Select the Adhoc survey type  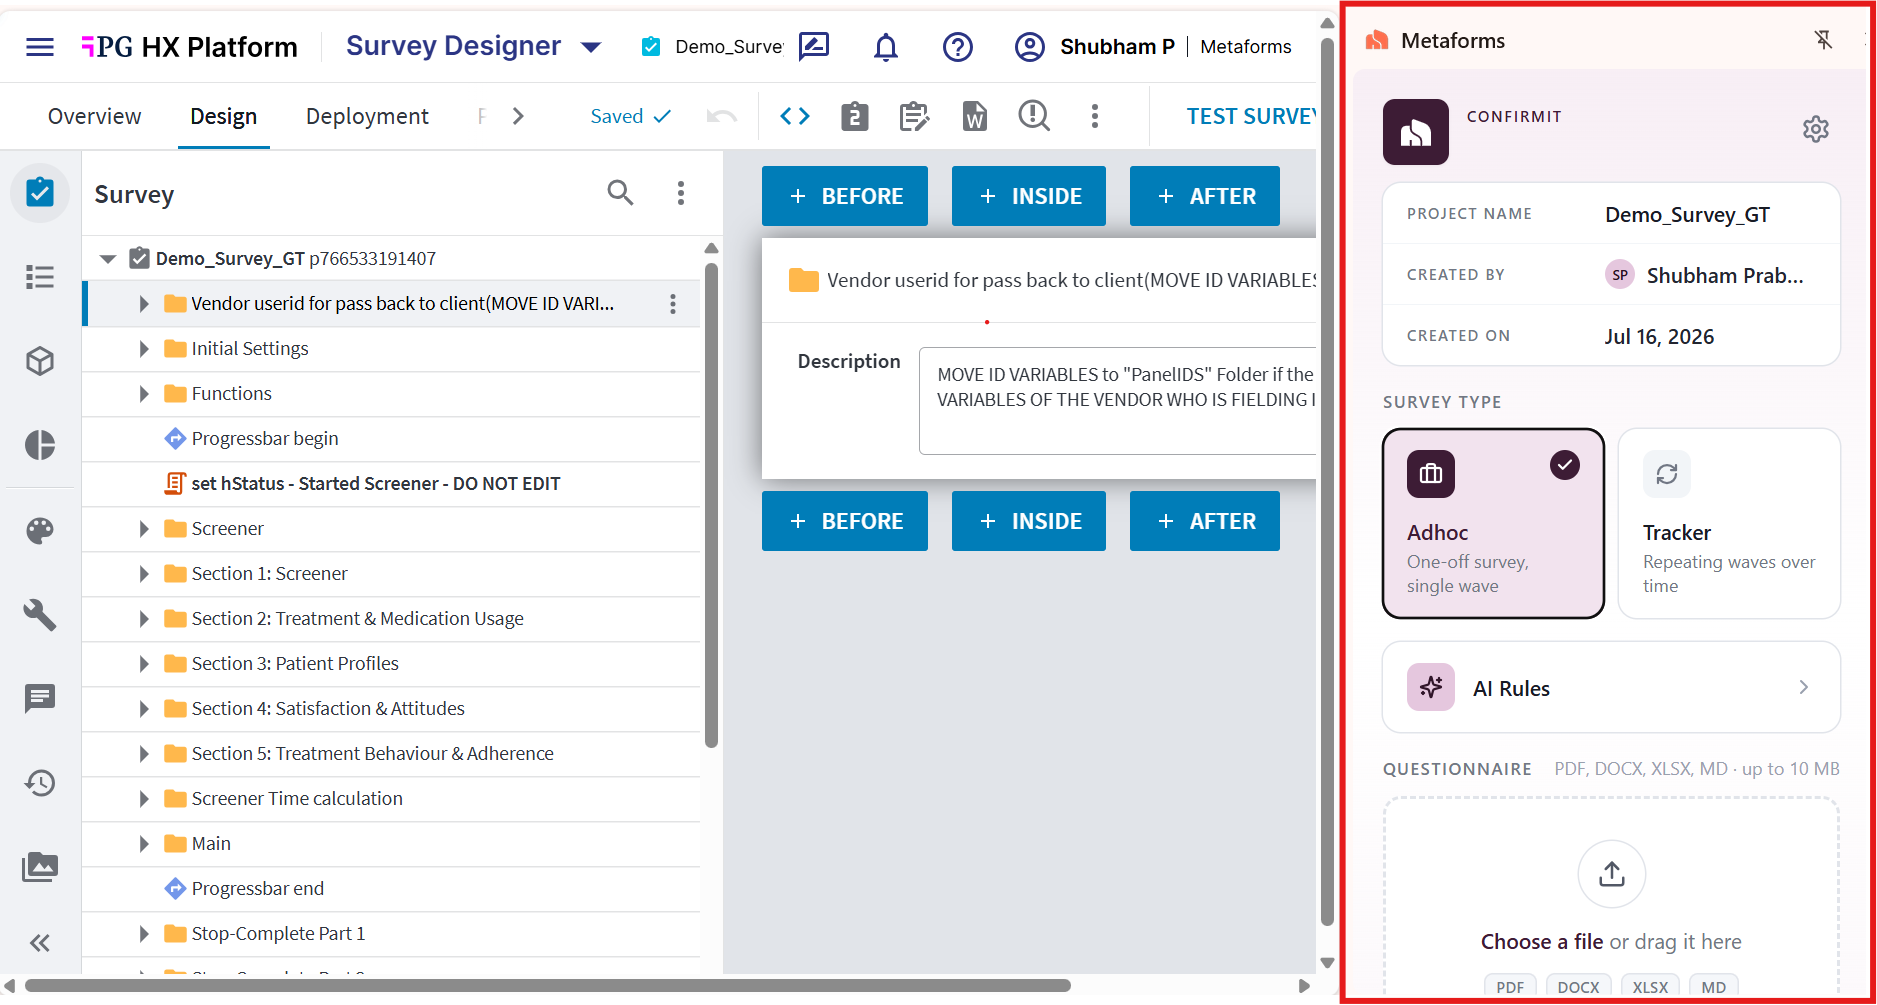pos(1494,524)
